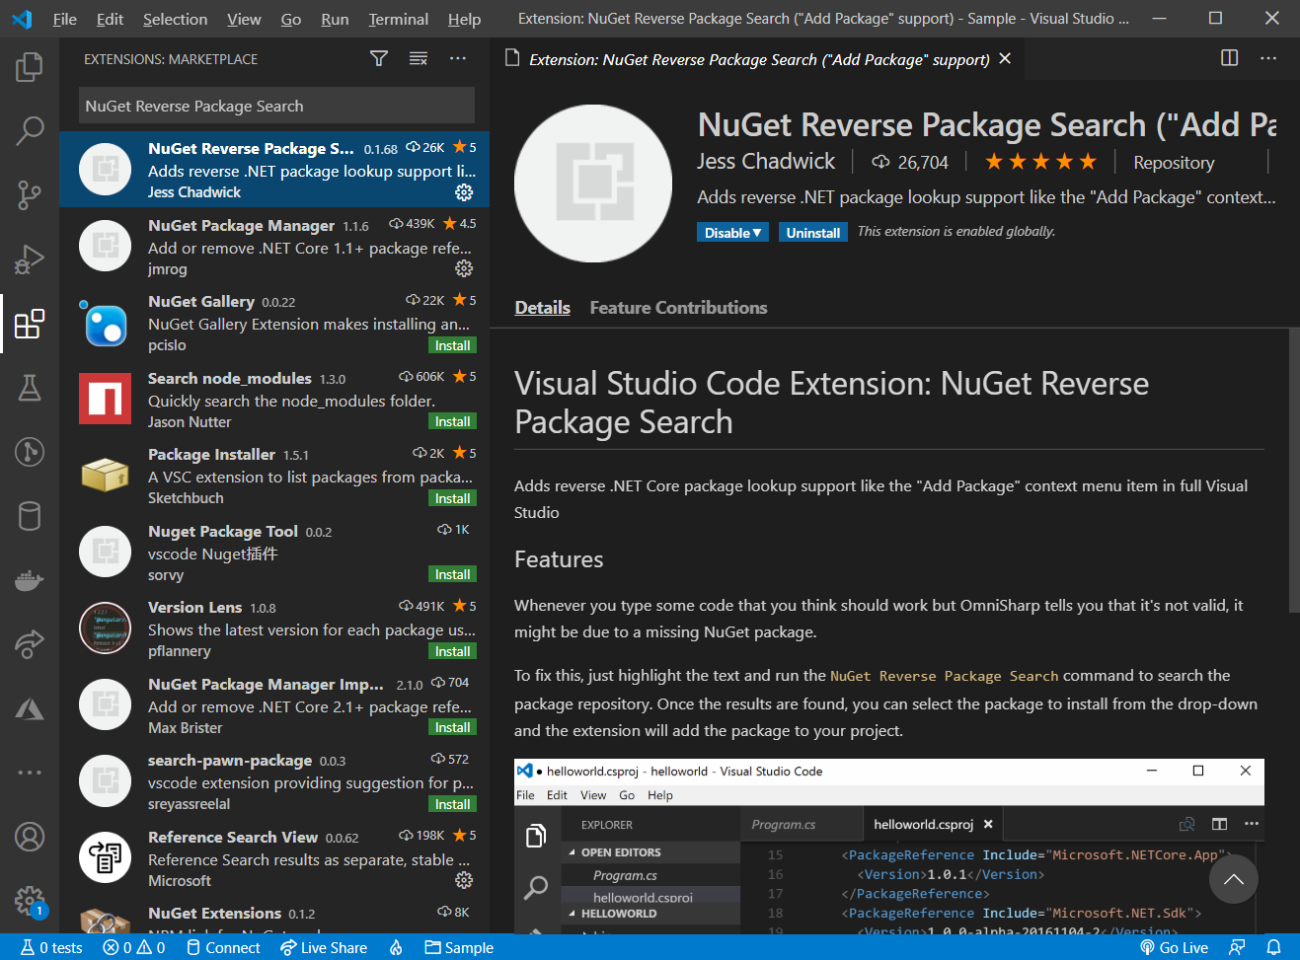Install Search node_modules extension
Image resolution: width=1300 pixels, height=960 pixels.
point(453,421)
